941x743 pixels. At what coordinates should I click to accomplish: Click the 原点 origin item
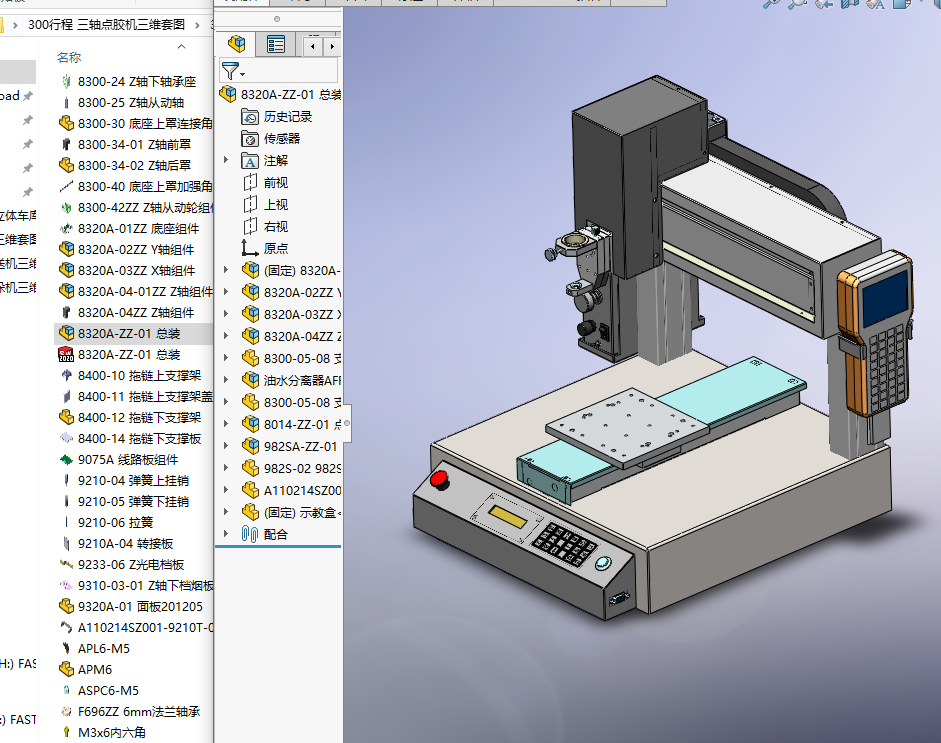tap(275, 249)
